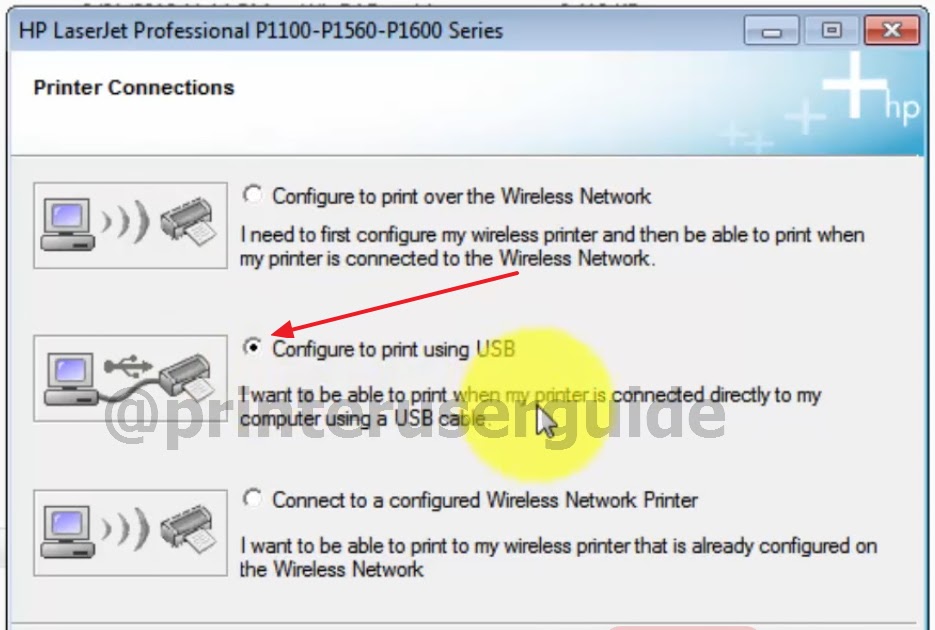Click the USB cable description paragraph
Image resolution: width=935 pixels, height=630 pixels.
point(530,406)
